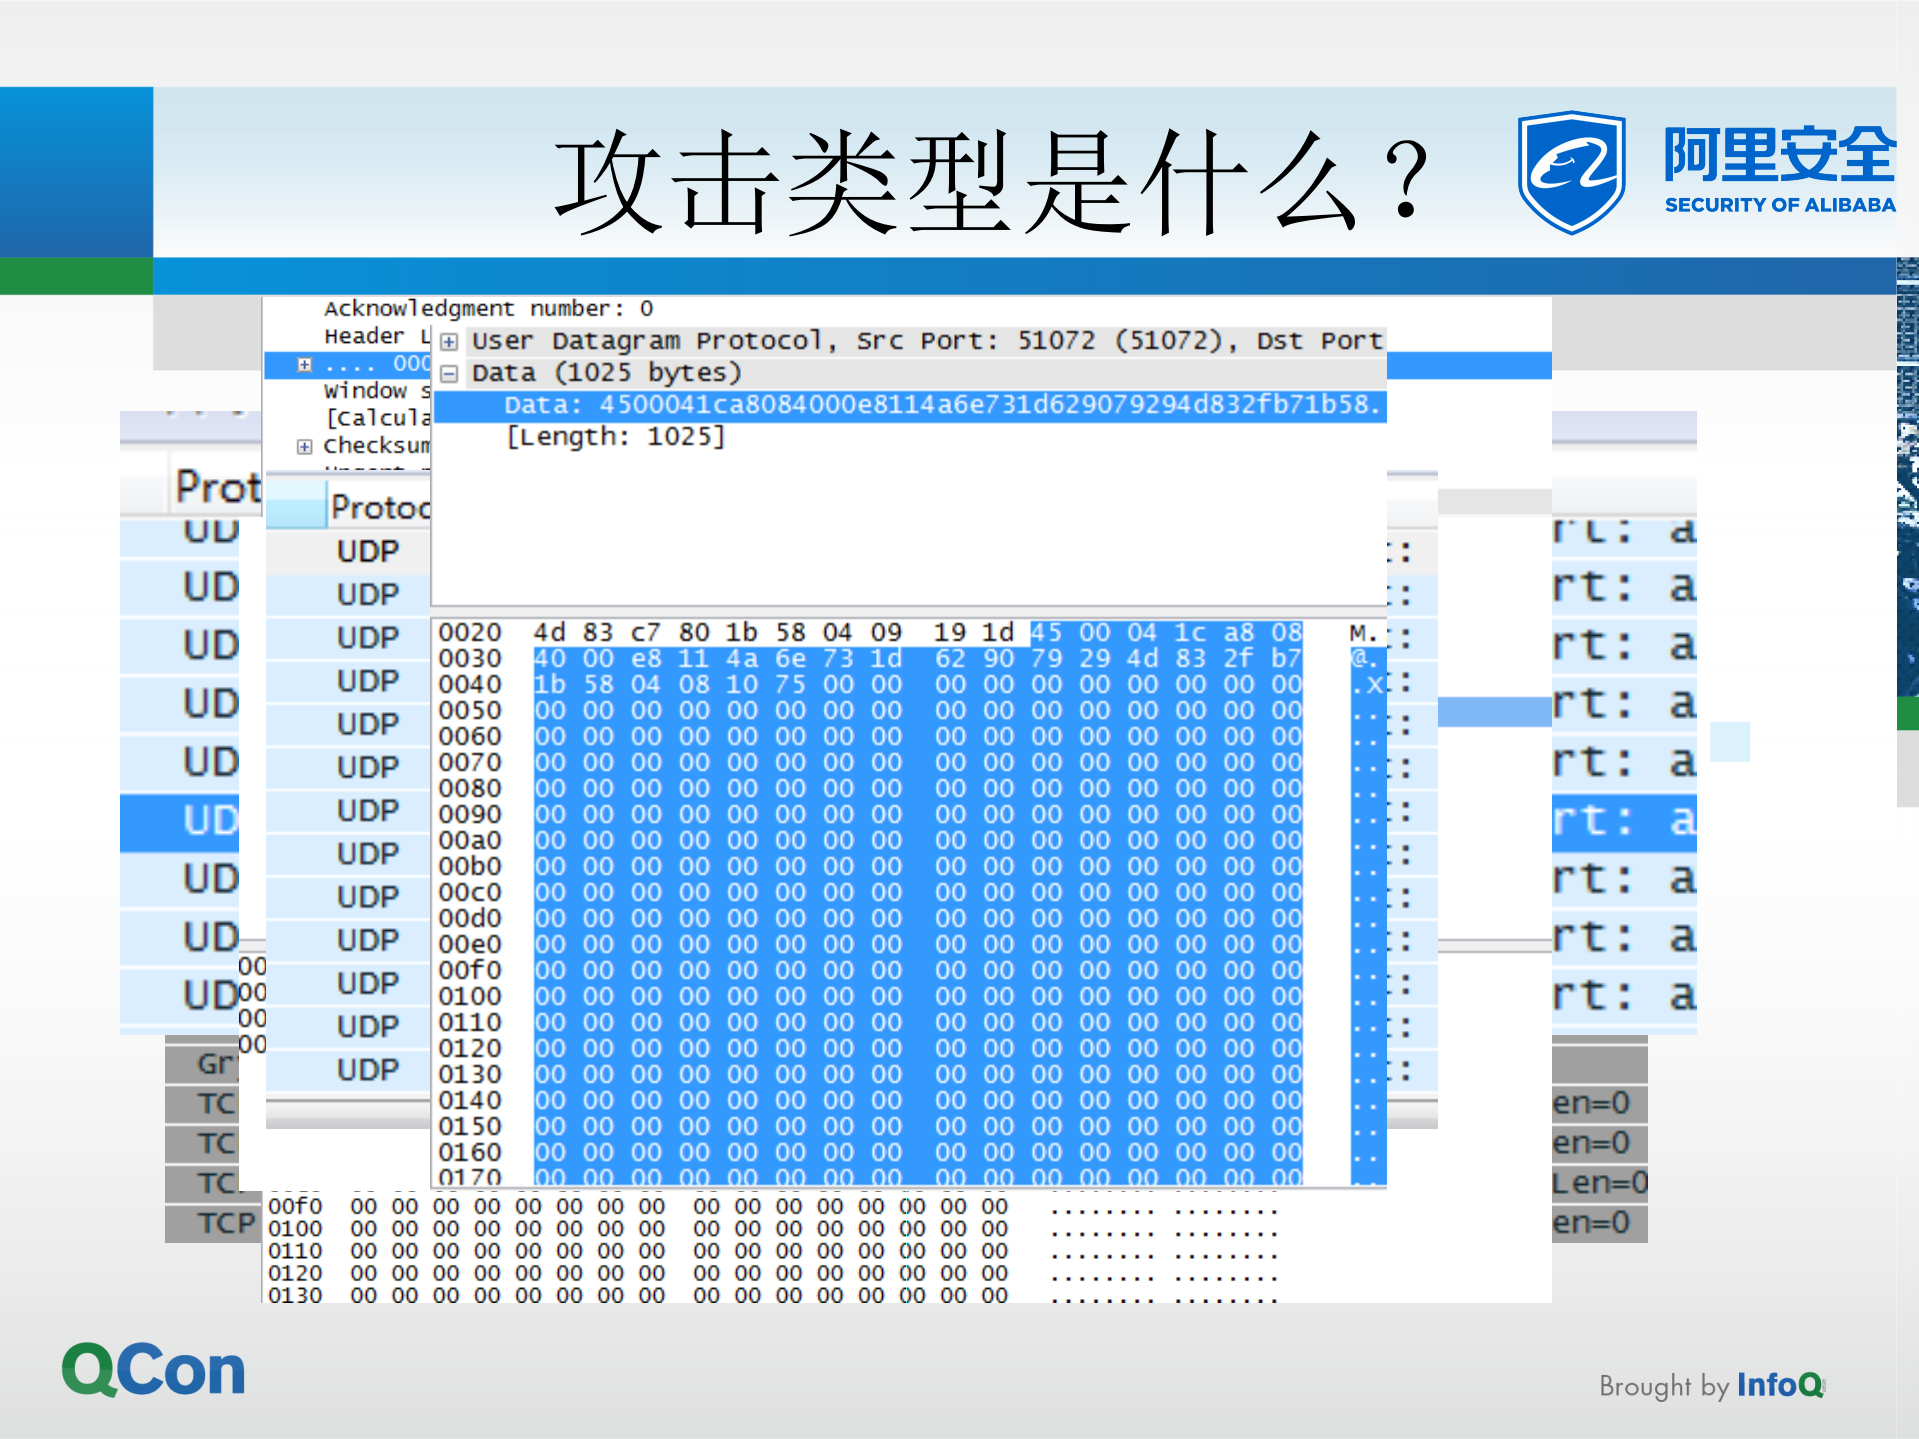Expand the flags field below Header Length
Viewport: 1919px width, 1439px height.
point(303,364)
